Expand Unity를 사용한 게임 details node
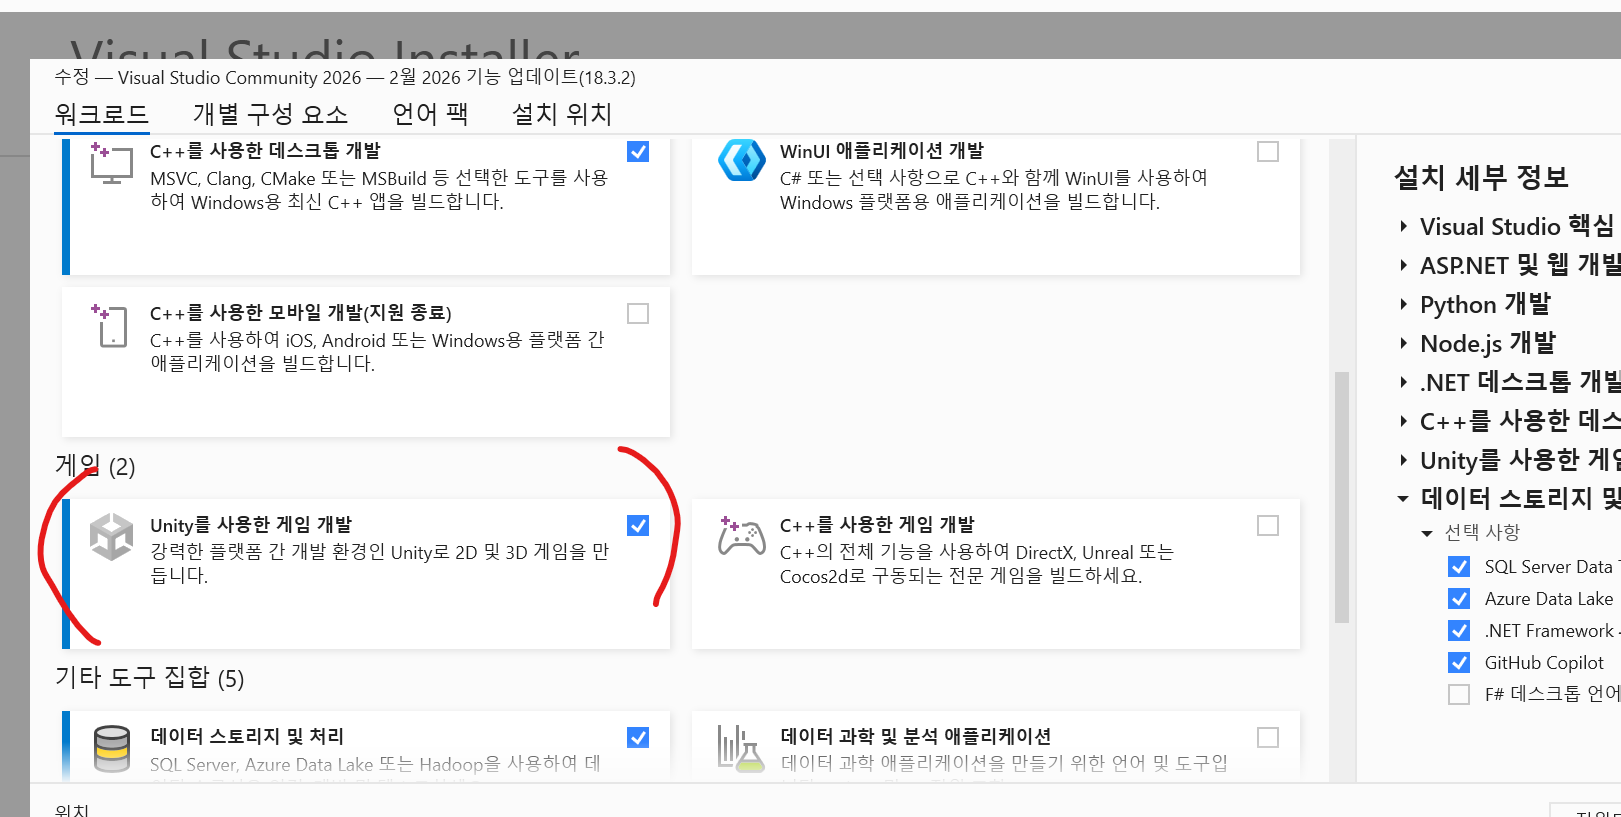The width and height of the screenshot is (1621, 817). pos(1404,461)
